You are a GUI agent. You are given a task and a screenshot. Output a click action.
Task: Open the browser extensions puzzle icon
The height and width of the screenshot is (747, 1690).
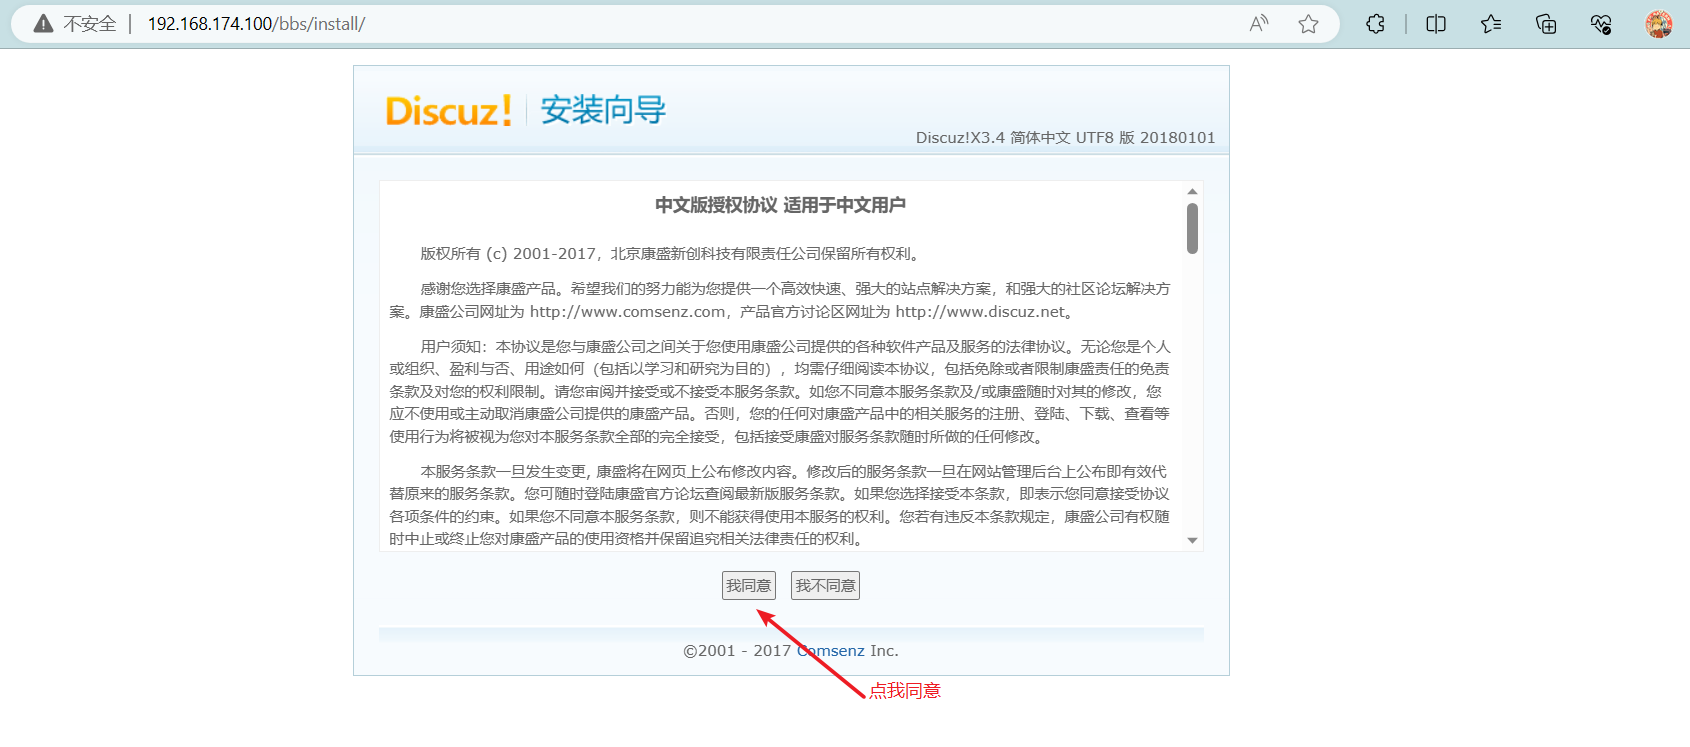point(1376,24)
